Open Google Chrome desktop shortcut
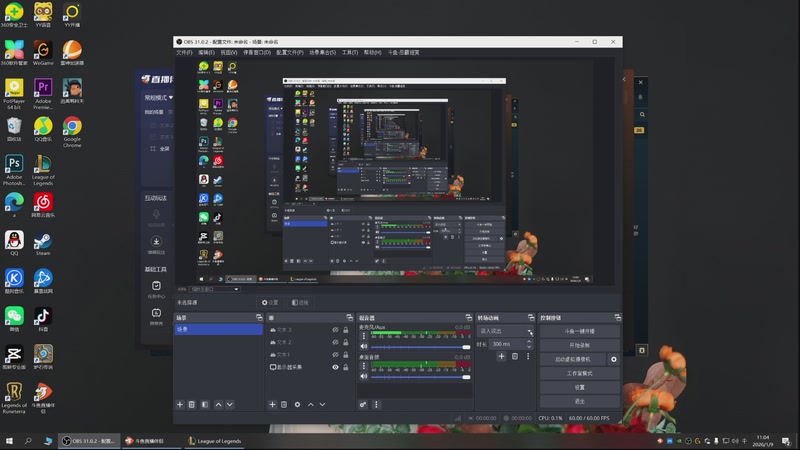 [x=72, y=132]
